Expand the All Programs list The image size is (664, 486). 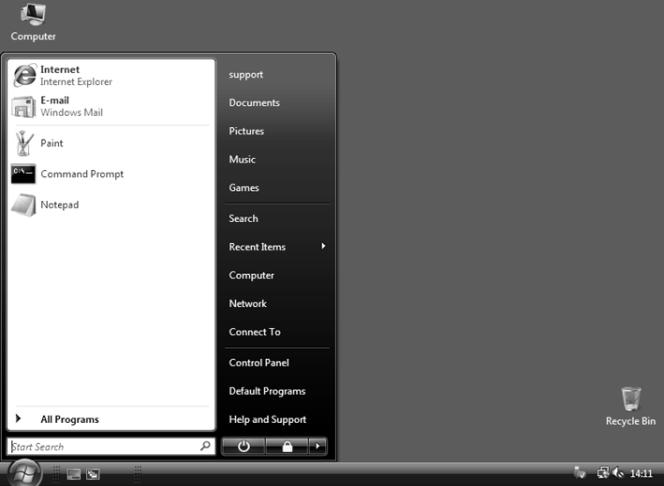(x=111, y=419)
